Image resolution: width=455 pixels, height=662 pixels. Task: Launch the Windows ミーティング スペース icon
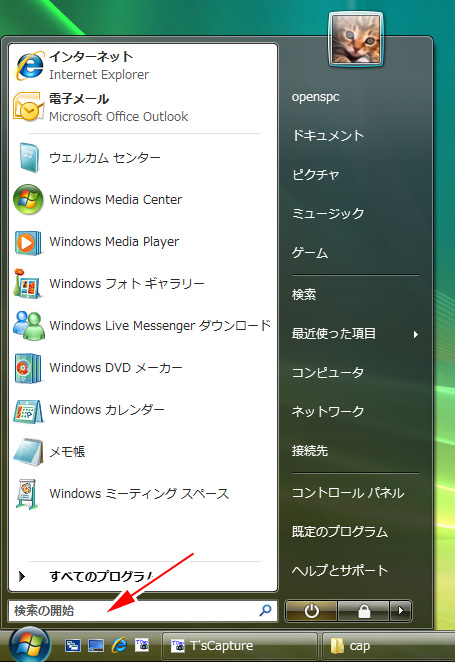(x=28, y=494)
